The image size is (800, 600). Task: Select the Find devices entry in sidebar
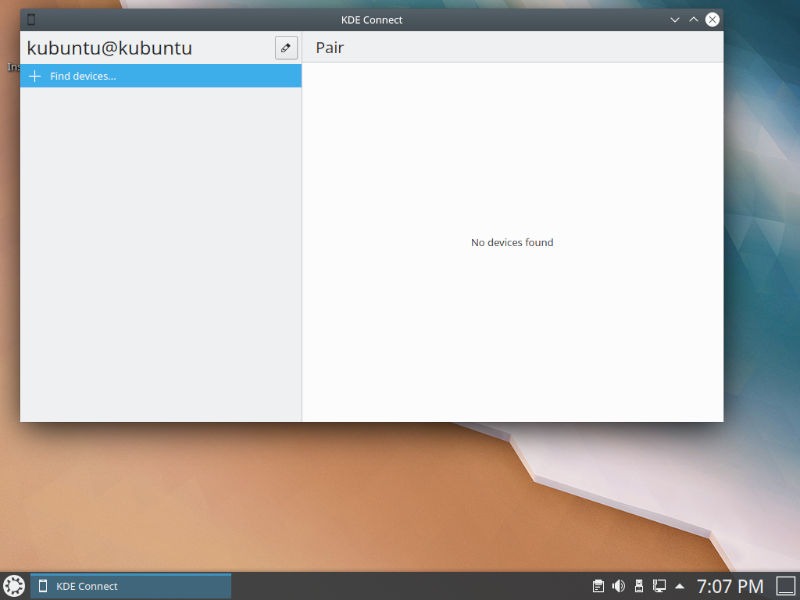pos(82,76)
